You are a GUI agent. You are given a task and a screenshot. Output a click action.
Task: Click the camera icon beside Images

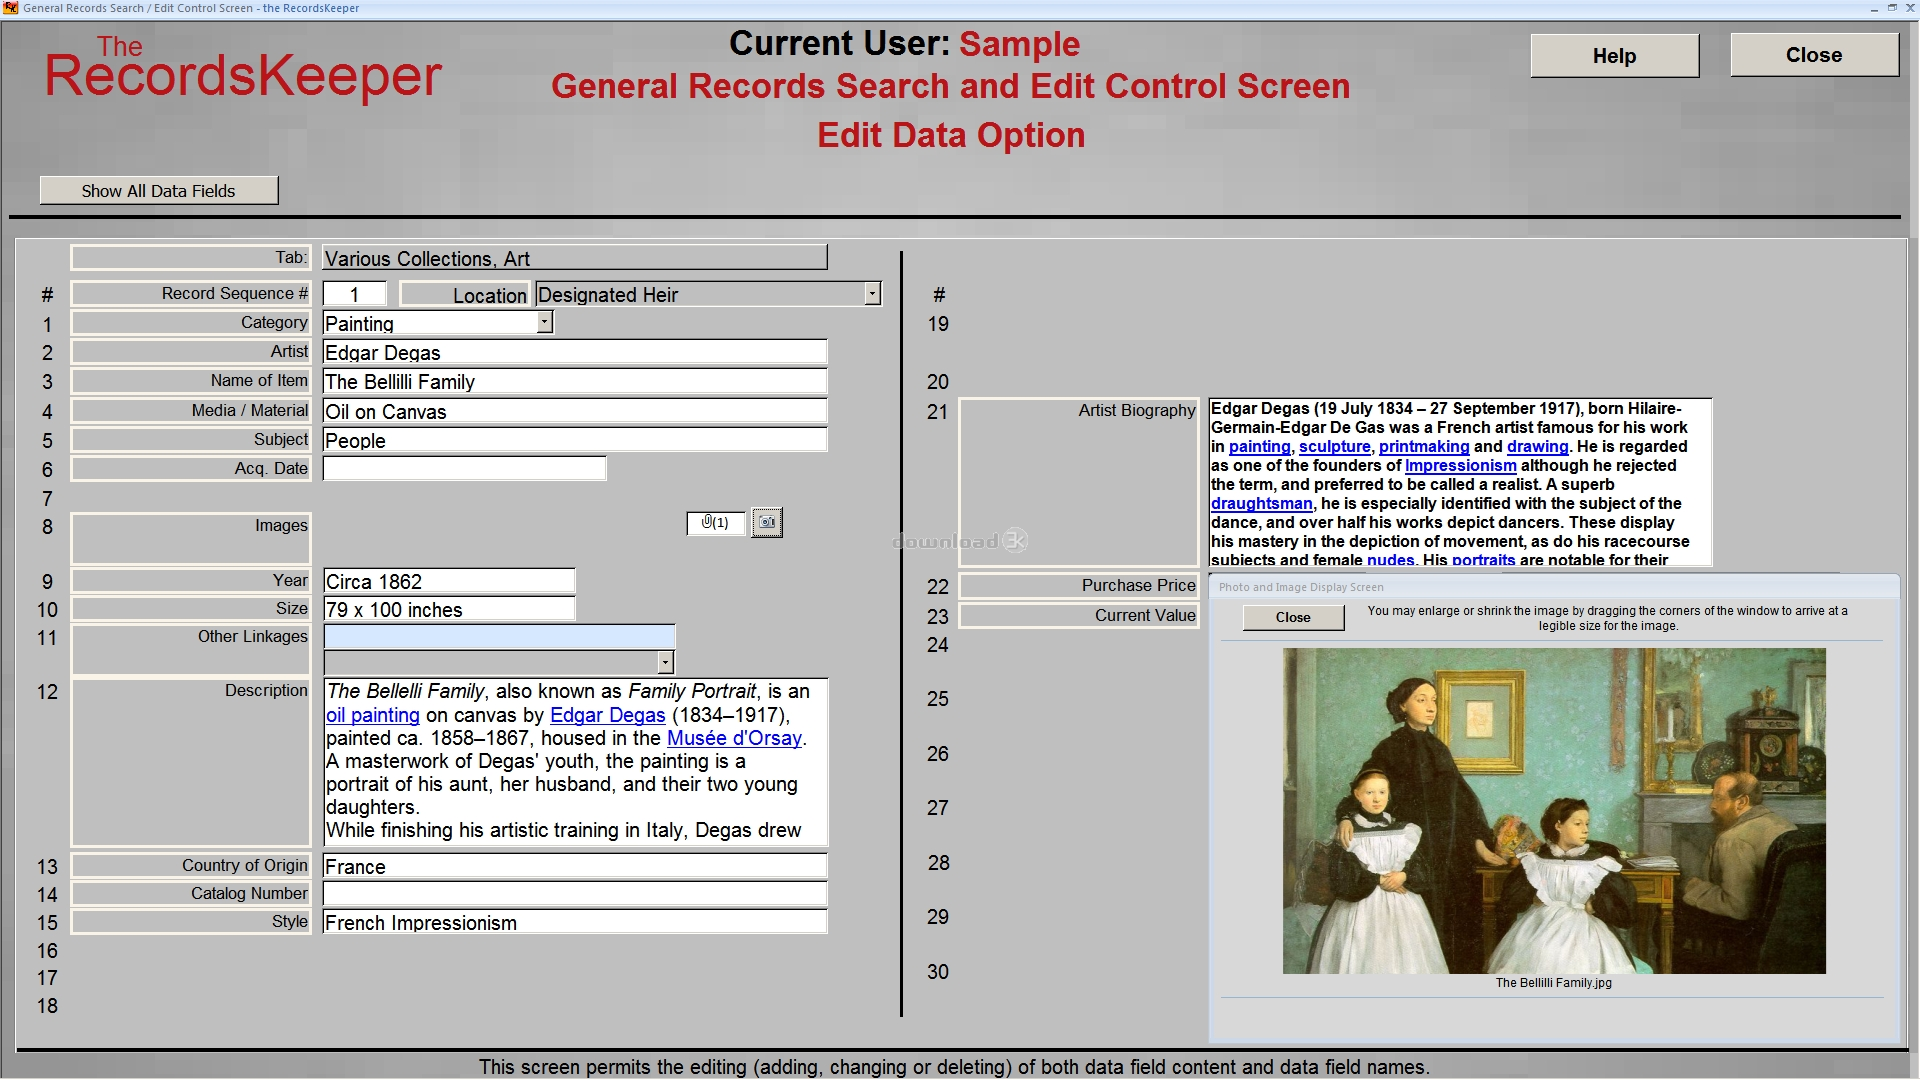[x=767, y=522]
